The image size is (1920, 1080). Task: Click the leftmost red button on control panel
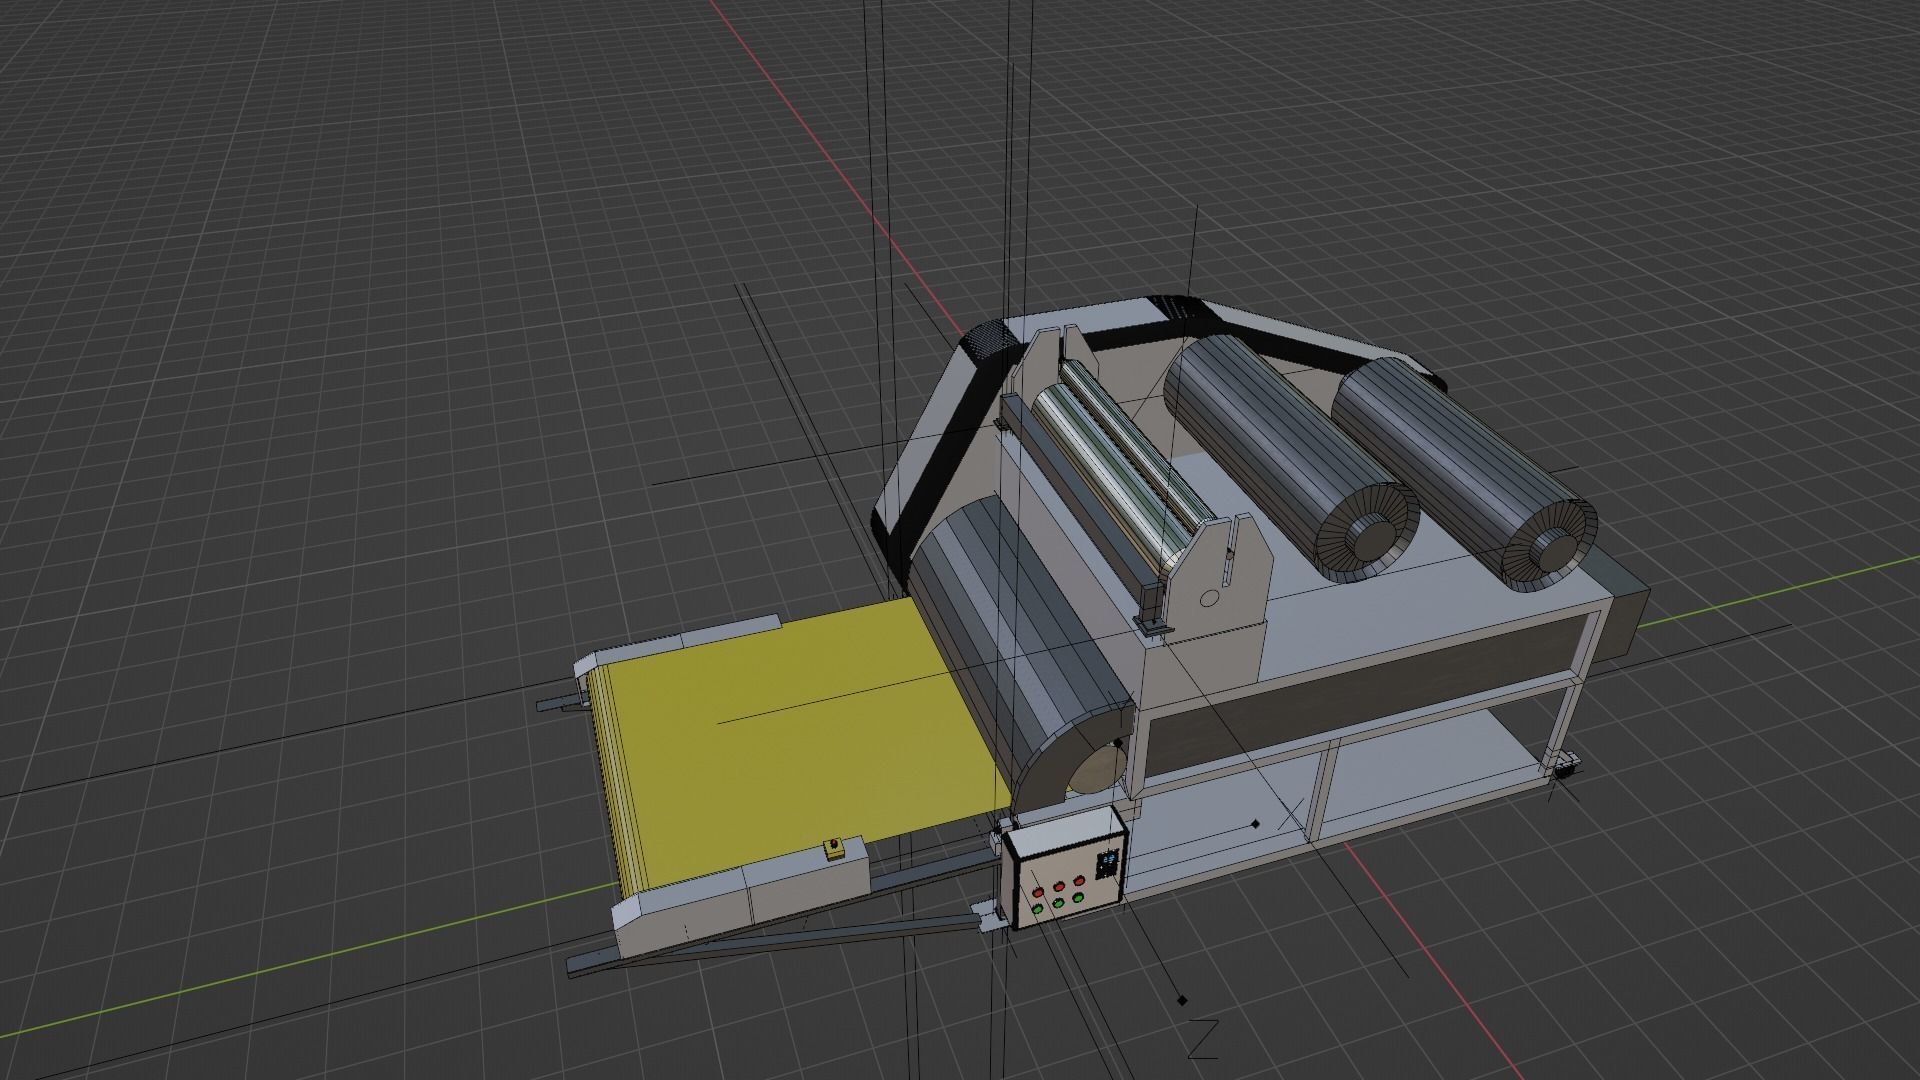(x=1038, y=893)
